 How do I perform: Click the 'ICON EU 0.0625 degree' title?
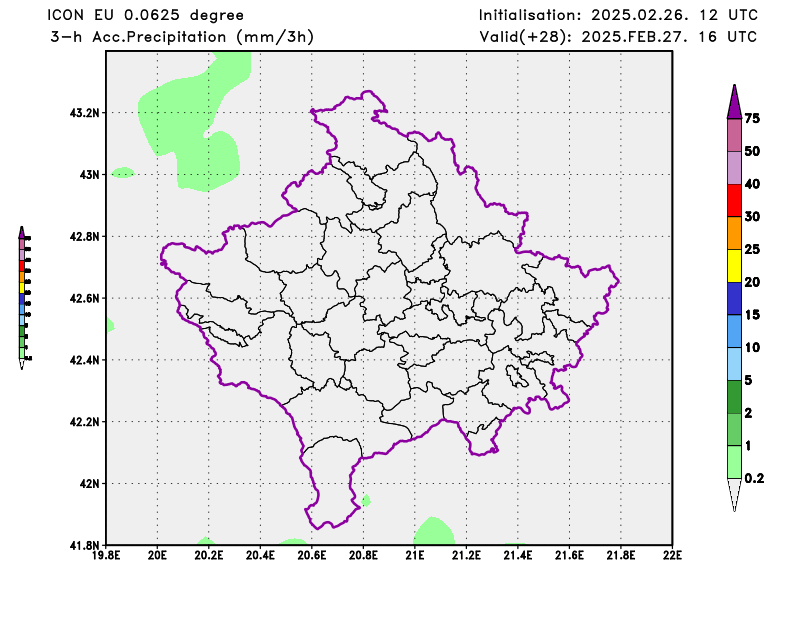click(x=145, y=15)
